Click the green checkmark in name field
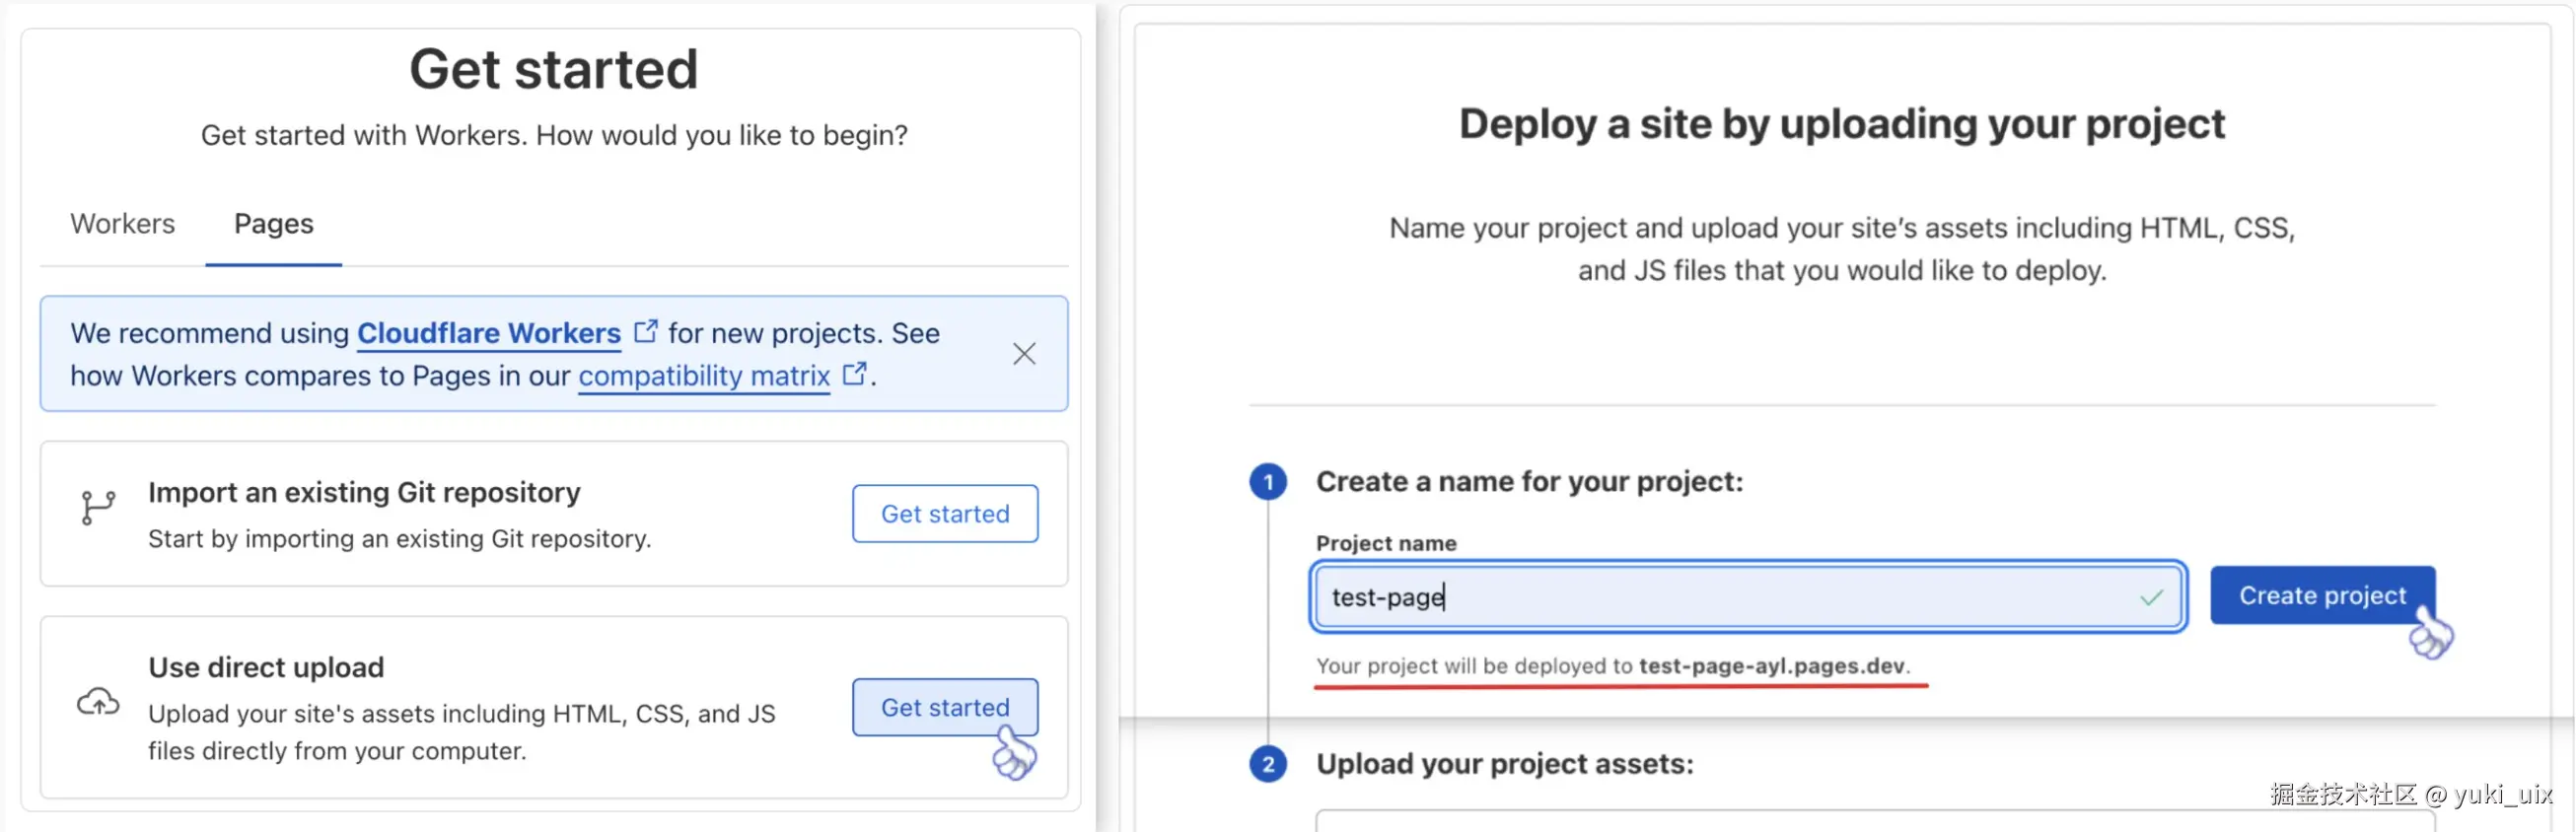The image size is (2576, 832). 2151,598
